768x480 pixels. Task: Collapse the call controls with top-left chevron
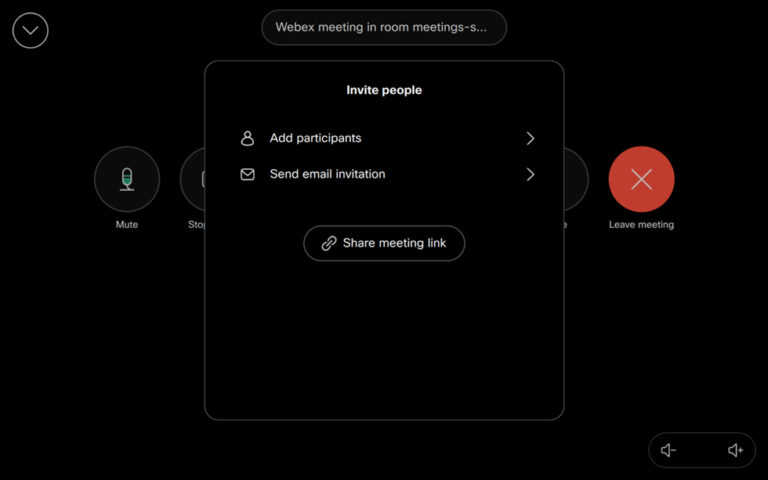(30, 30)
